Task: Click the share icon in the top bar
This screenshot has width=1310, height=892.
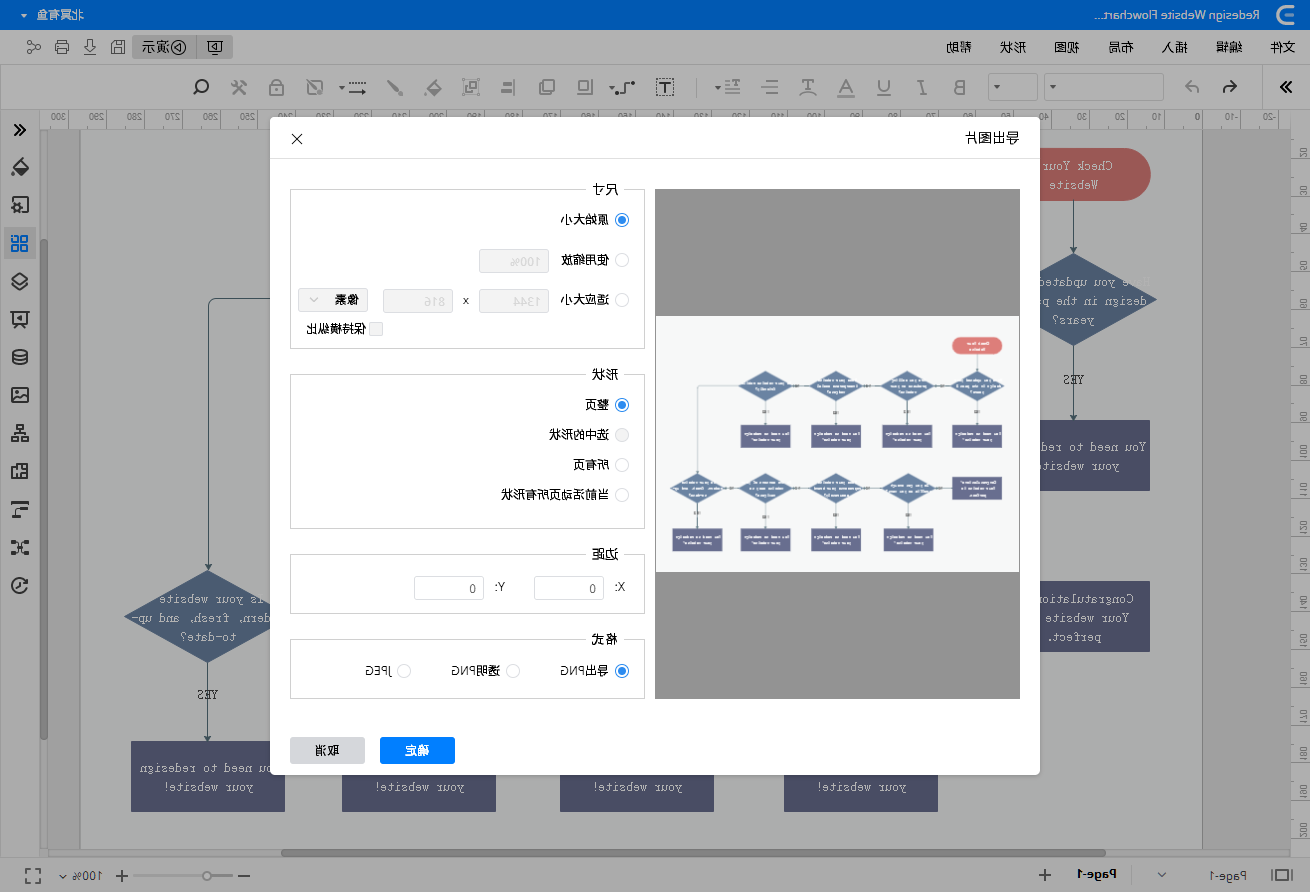Action: 34,47
